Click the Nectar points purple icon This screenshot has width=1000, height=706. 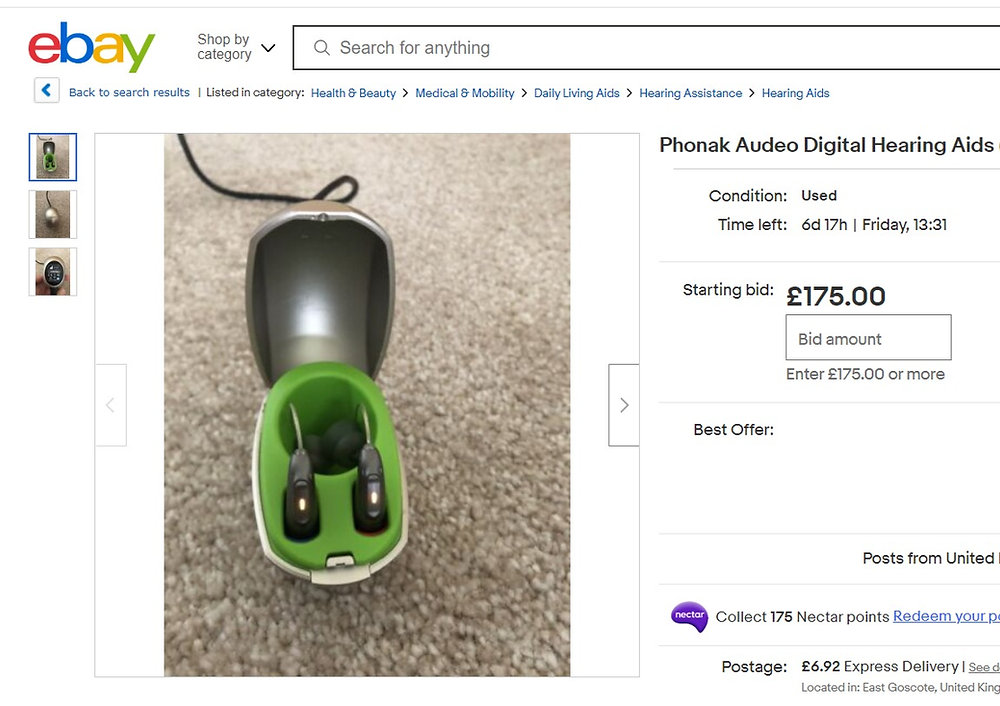coord(688,617)
